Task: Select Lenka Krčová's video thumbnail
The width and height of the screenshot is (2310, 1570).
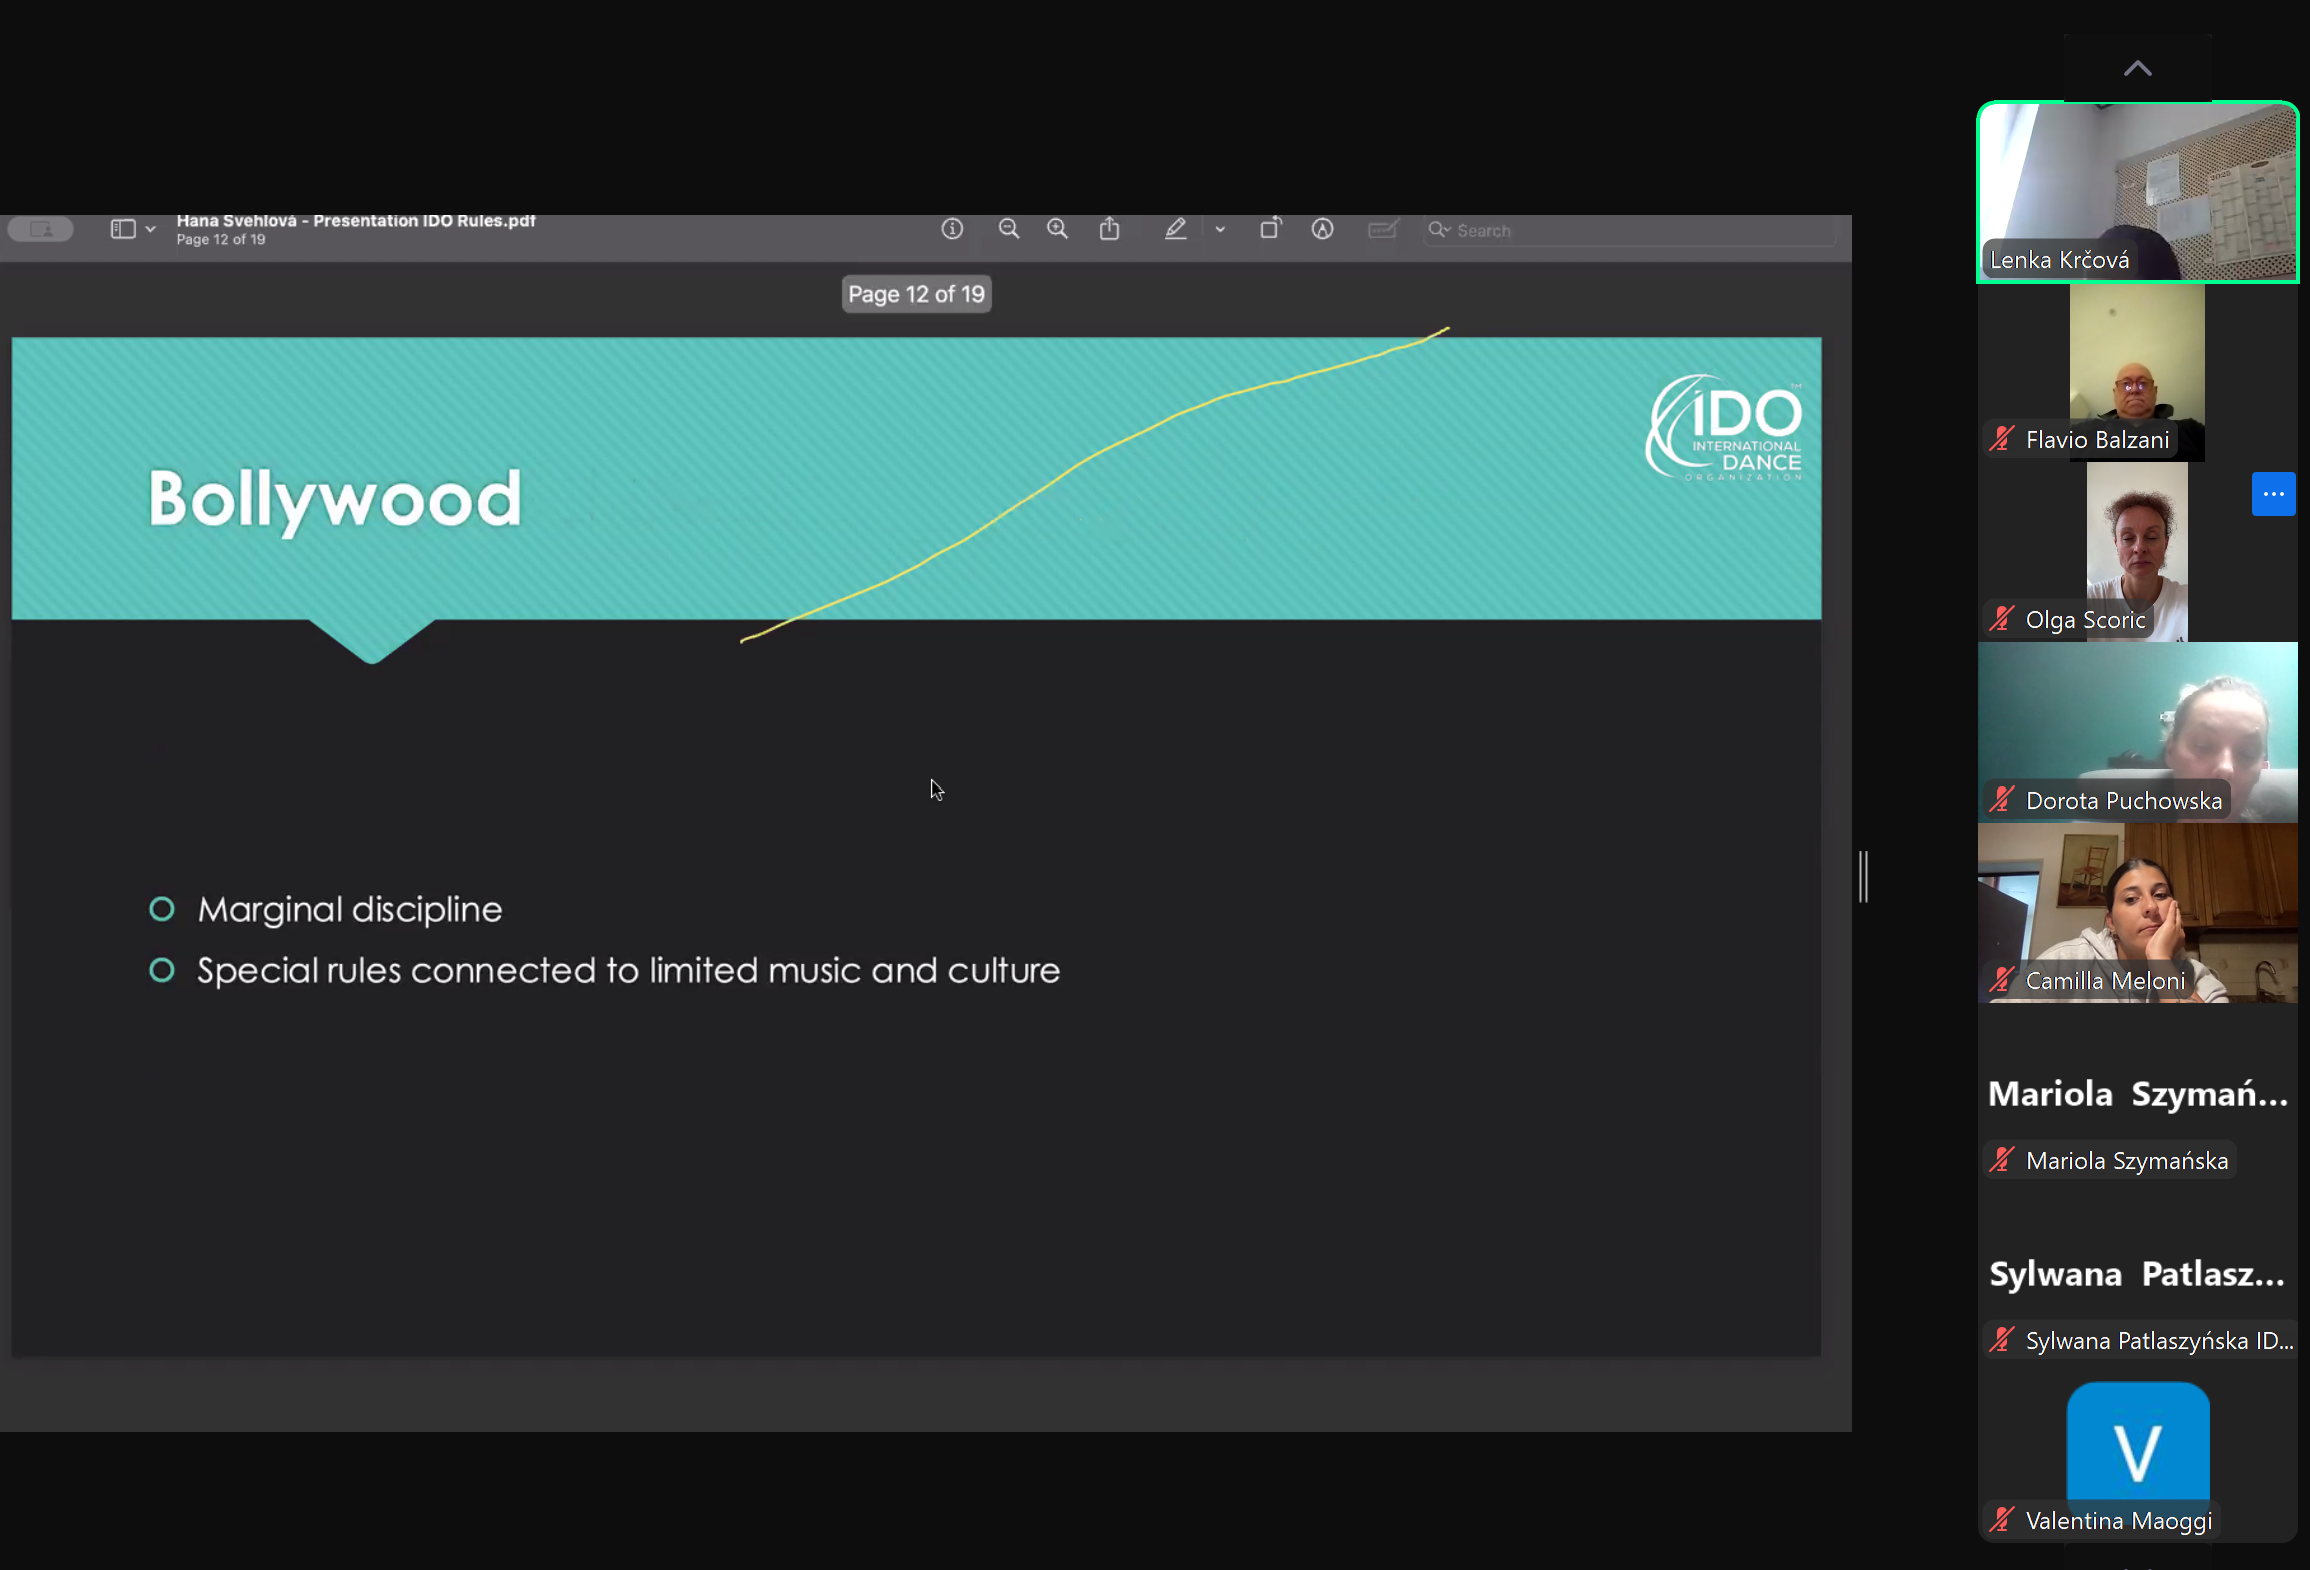Action: 2137,190
